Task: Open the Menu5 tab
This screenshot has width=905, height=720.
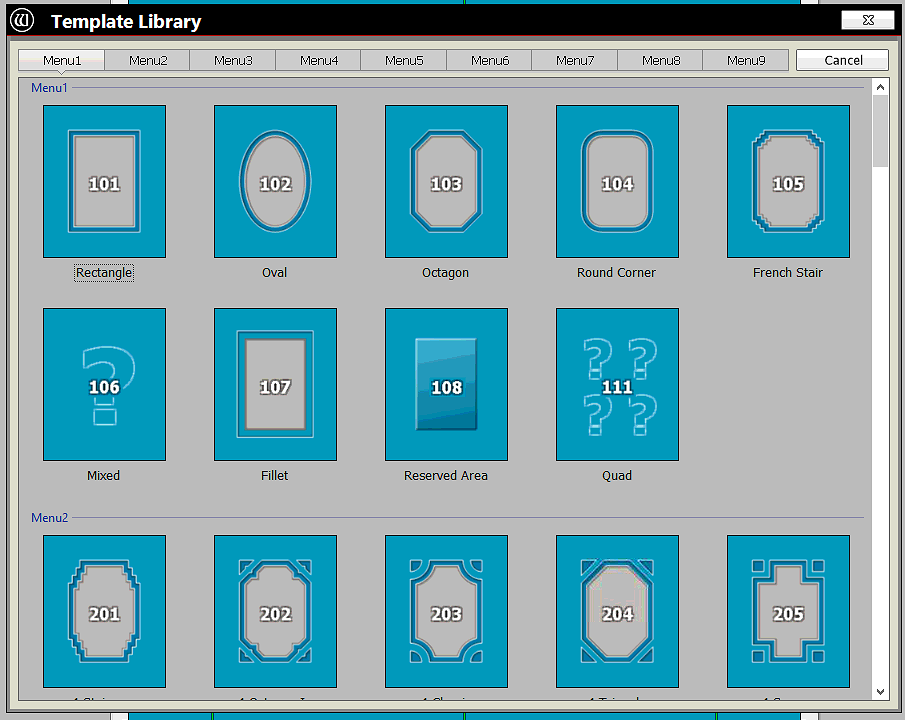Action: coord(404,61)
